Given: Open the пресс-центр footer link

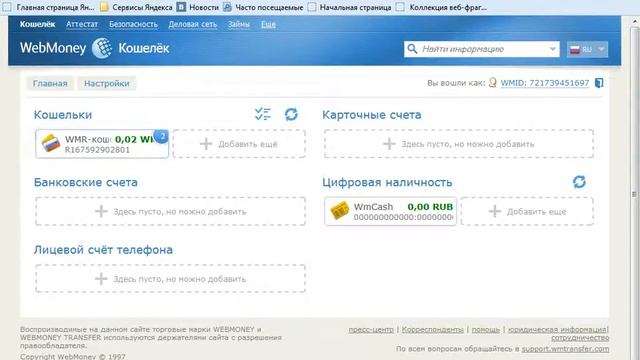Looking at the screenshot, I should (x=371, y=329).
